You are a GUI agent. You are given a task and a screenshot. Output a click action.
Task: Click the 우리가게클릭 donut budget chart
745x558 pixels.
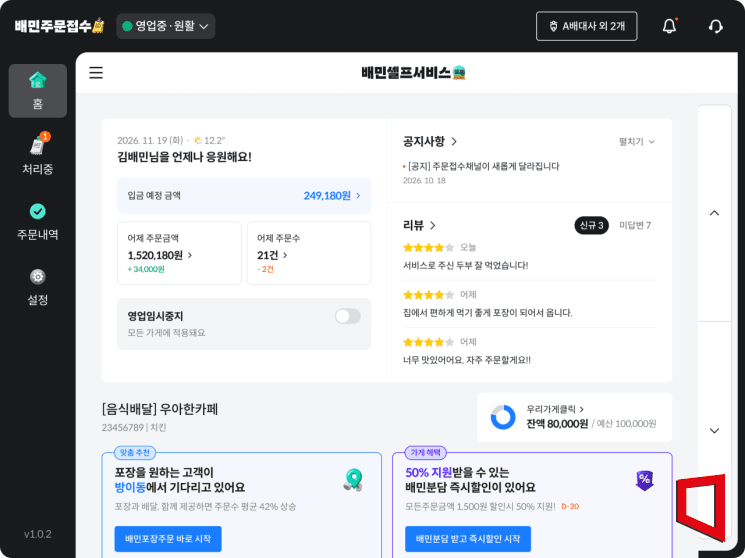(x=503, y=417)
